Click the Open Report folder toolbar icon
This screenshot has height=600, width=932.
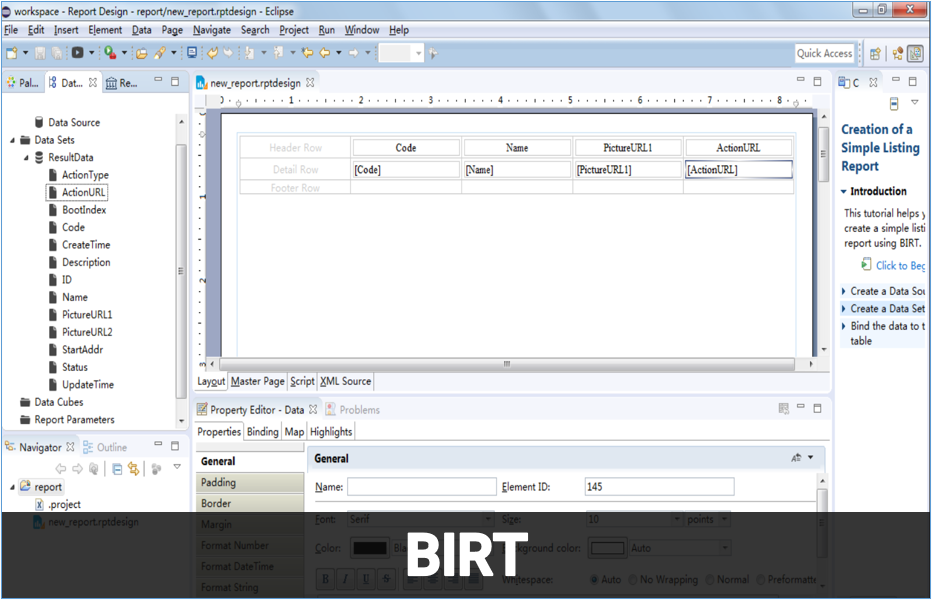(x=141, y=53)
